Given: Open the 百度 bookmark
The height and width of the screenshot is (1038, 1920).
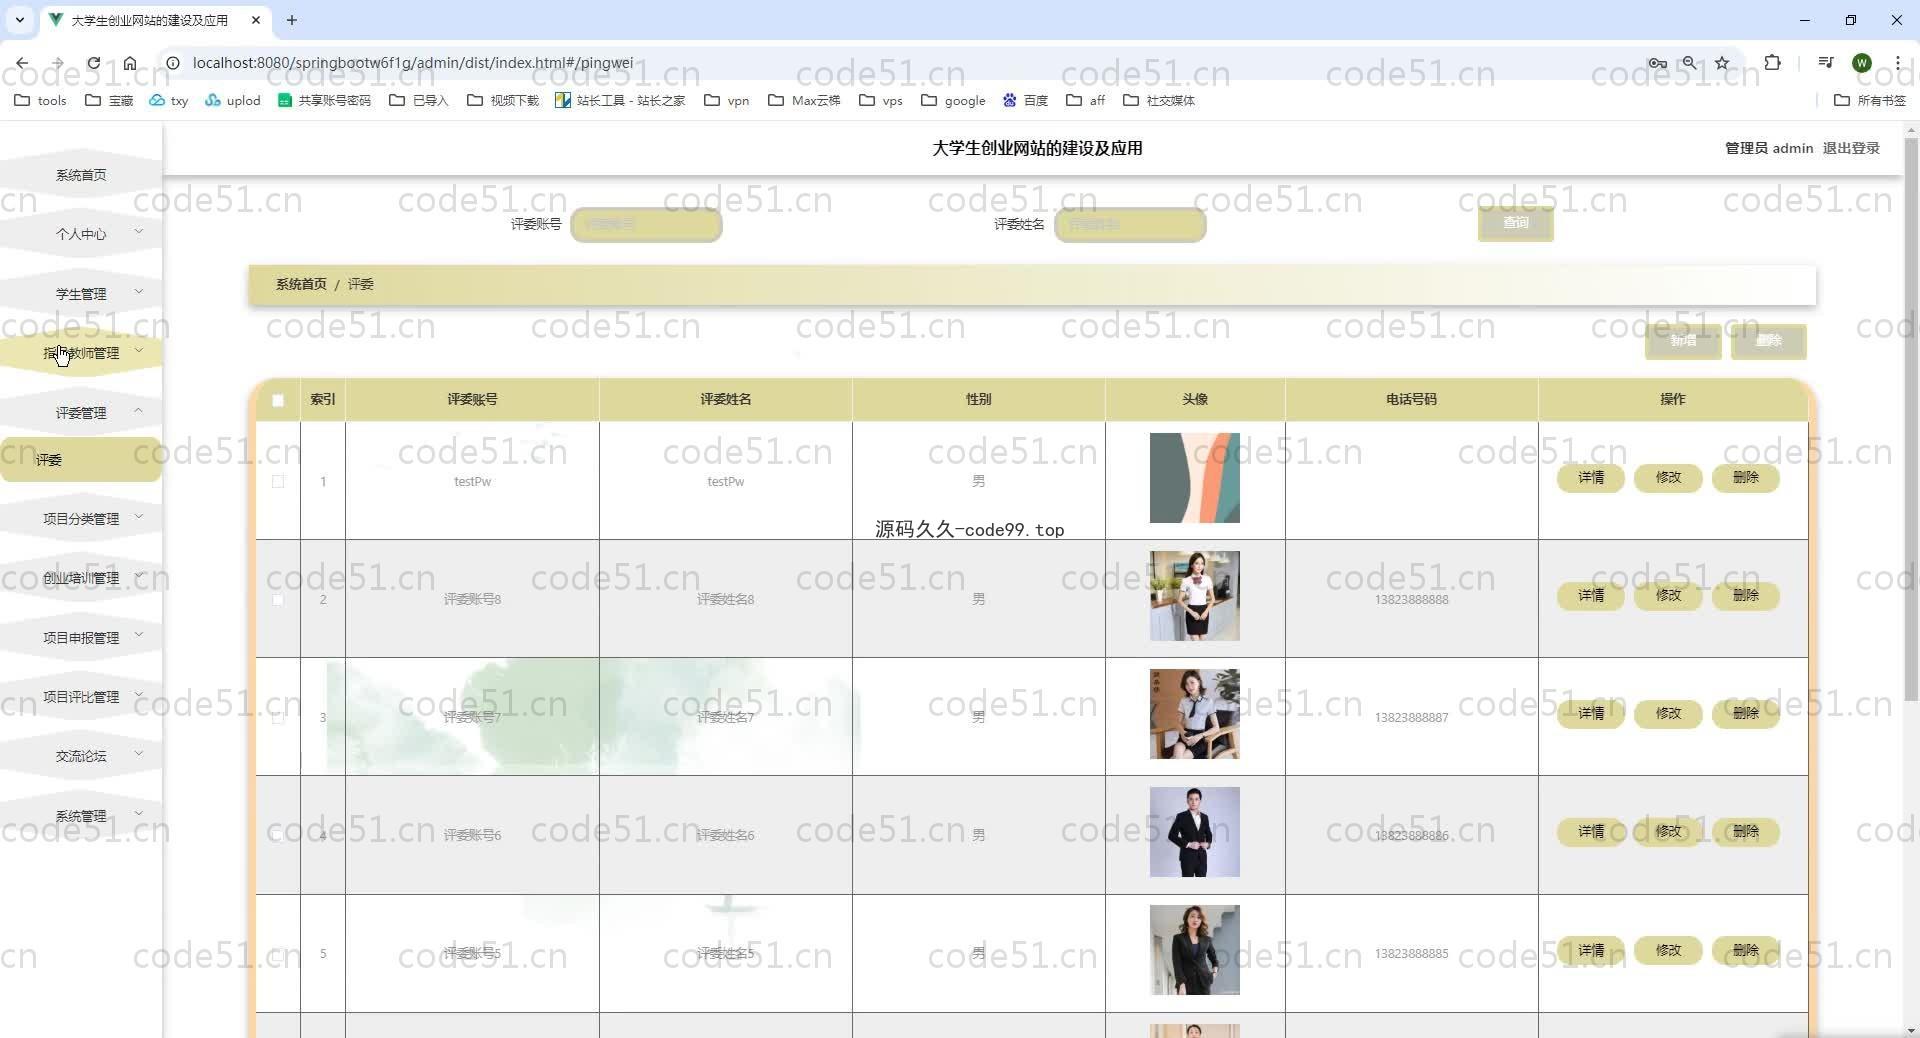Looking at the screenshot, I should pos(1026,100).
